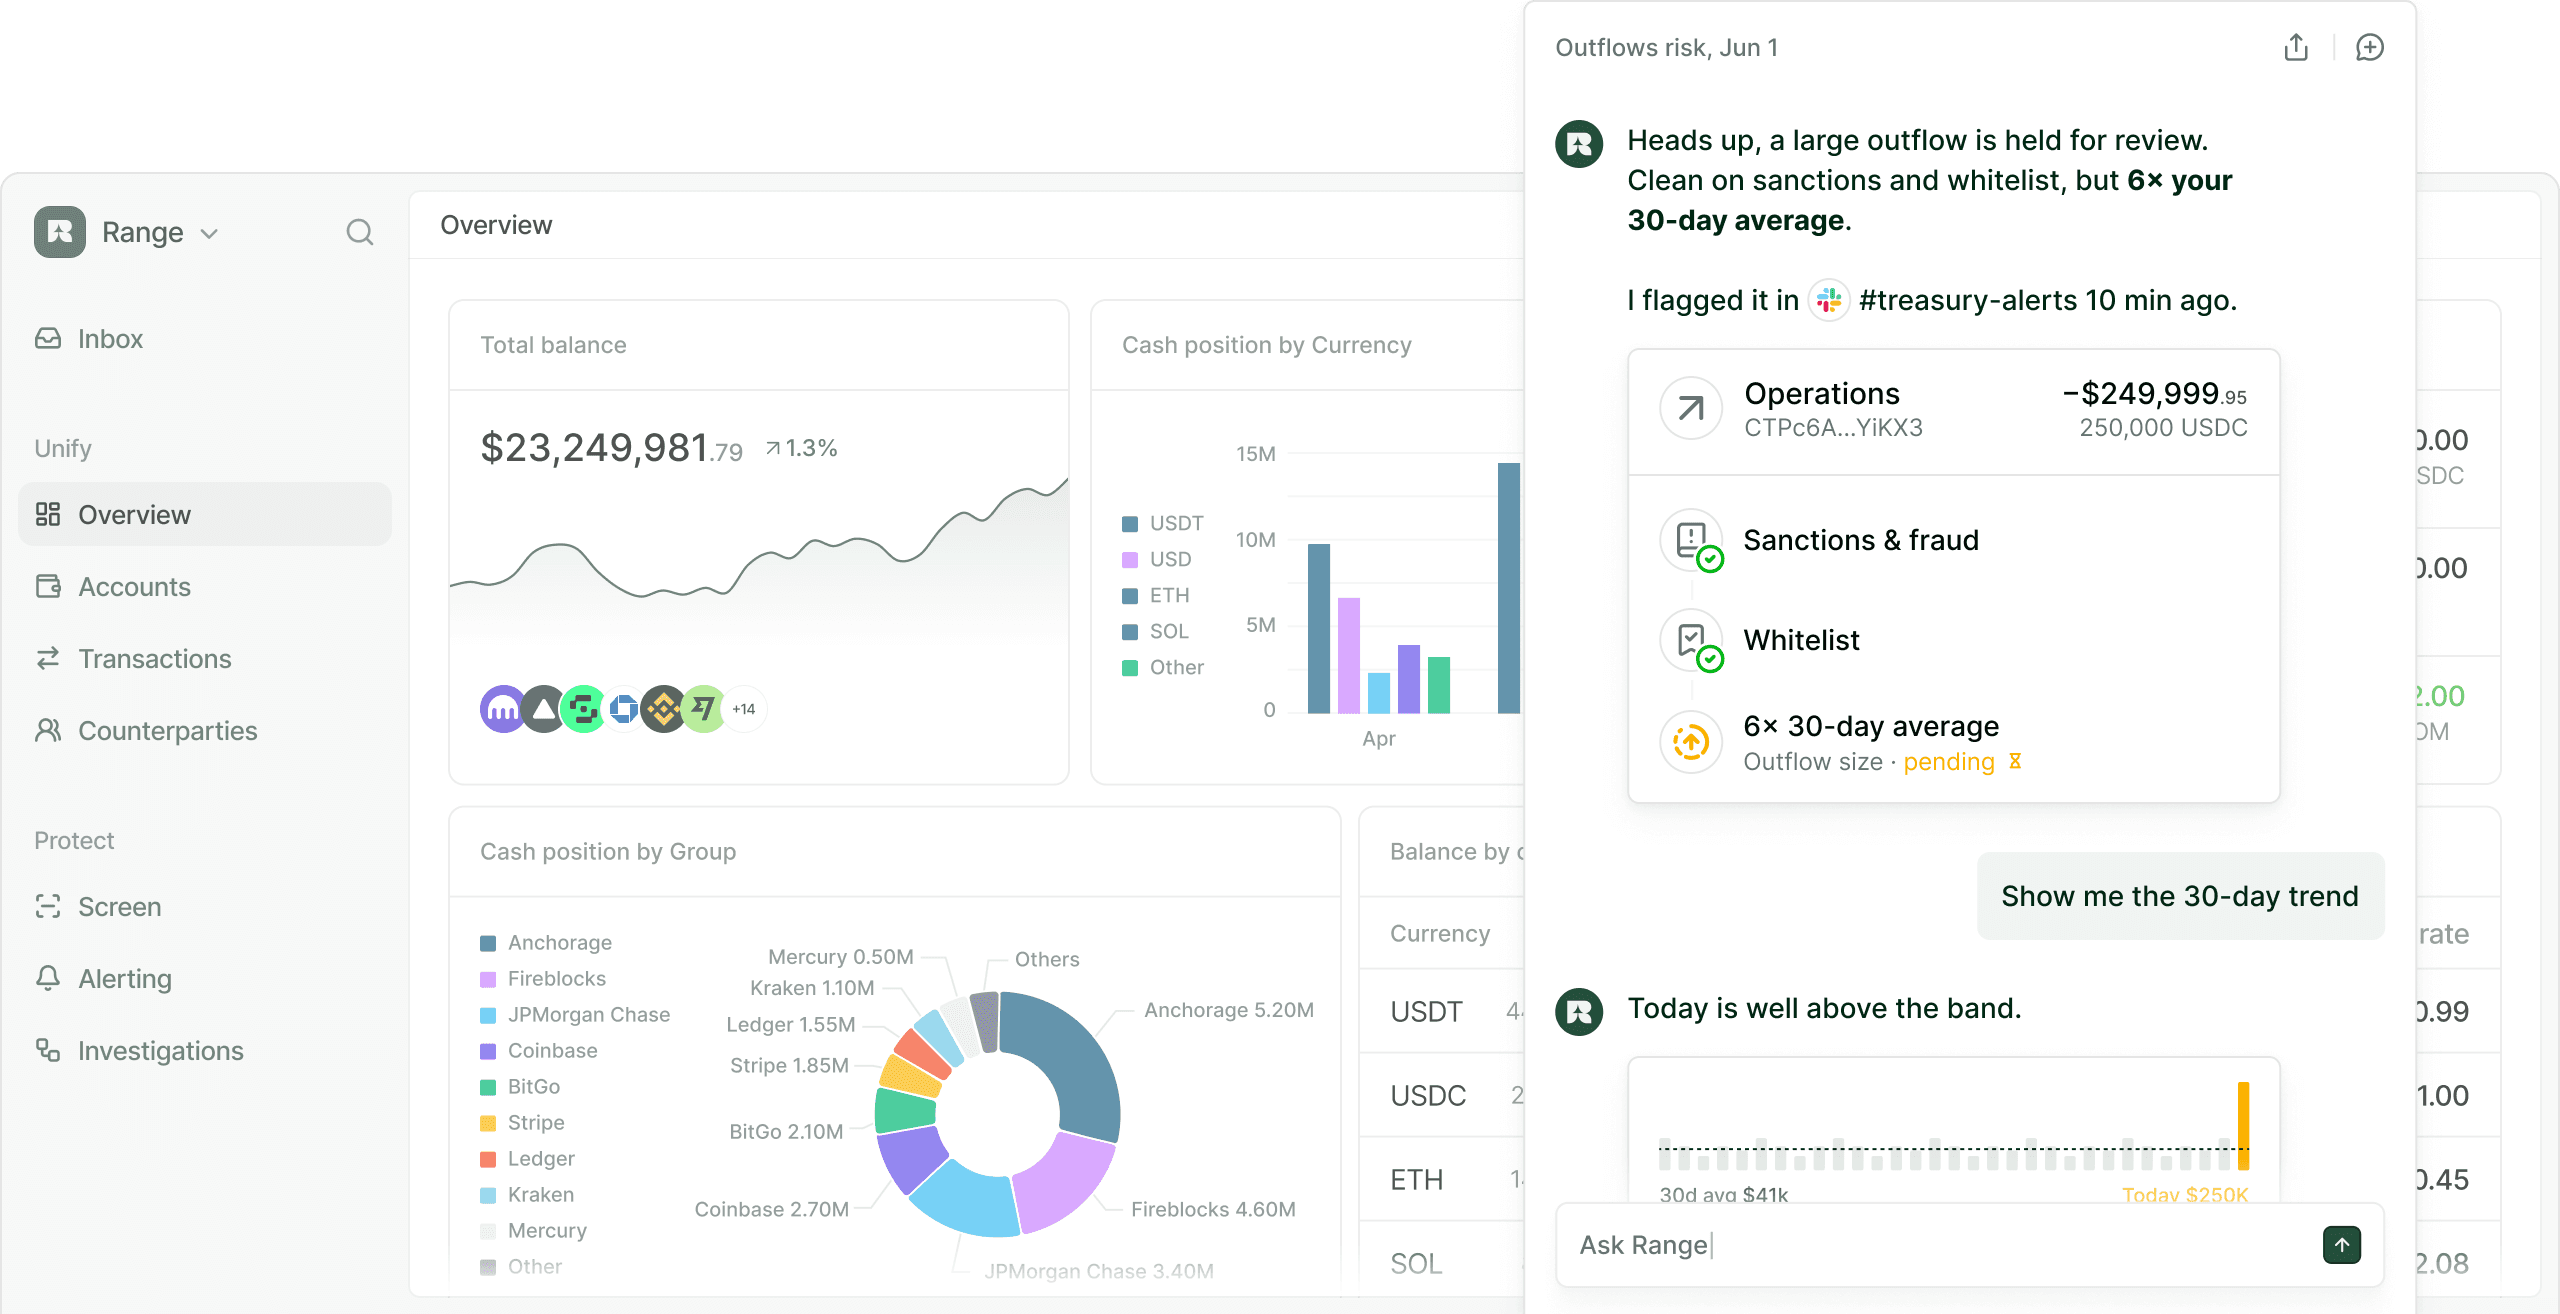This screenshot has height=1314, width=2560.
Task: Click the Operations outflow arrow icon
Action: coord(1691,408)
